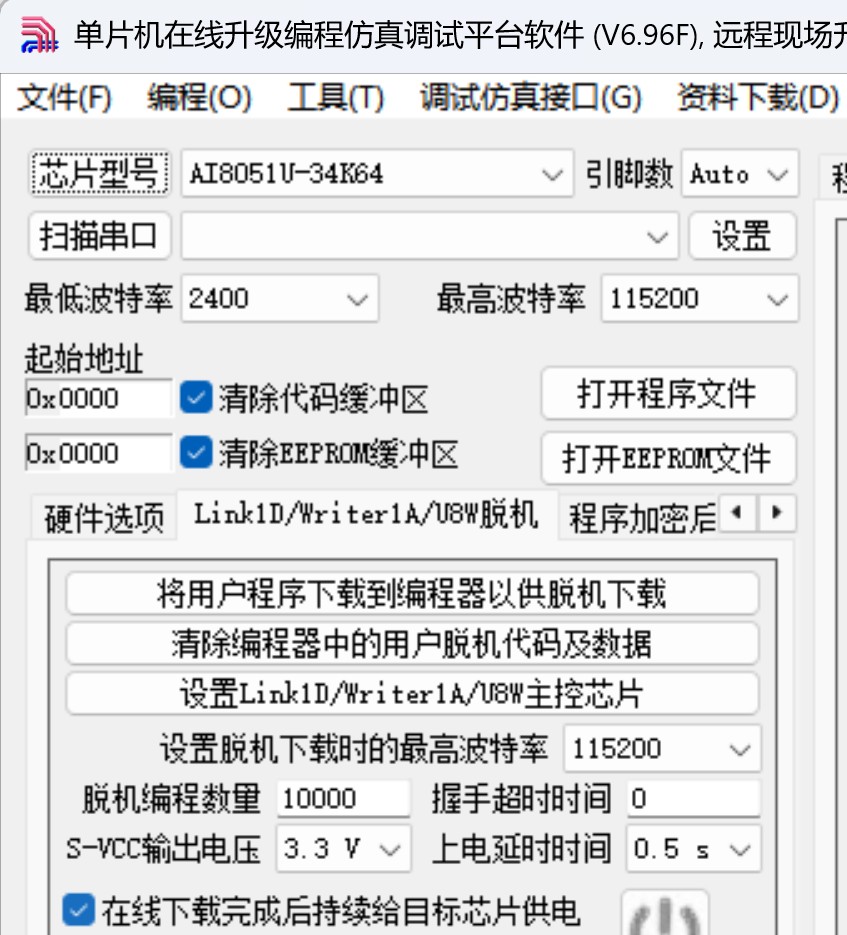Uncheck 清除EEPROM缓冲区 option
The height and width of the screenshot is (935, 847).
[x=196, y=453]
